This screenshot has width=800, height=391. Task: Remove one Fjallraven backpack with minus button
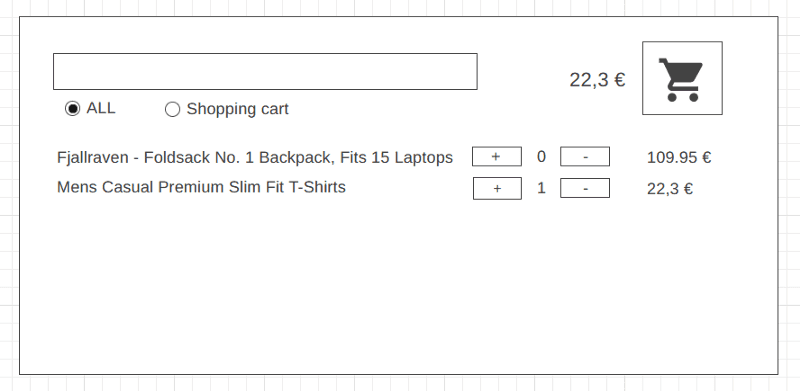pyautogui.click(x=585, y=157)
